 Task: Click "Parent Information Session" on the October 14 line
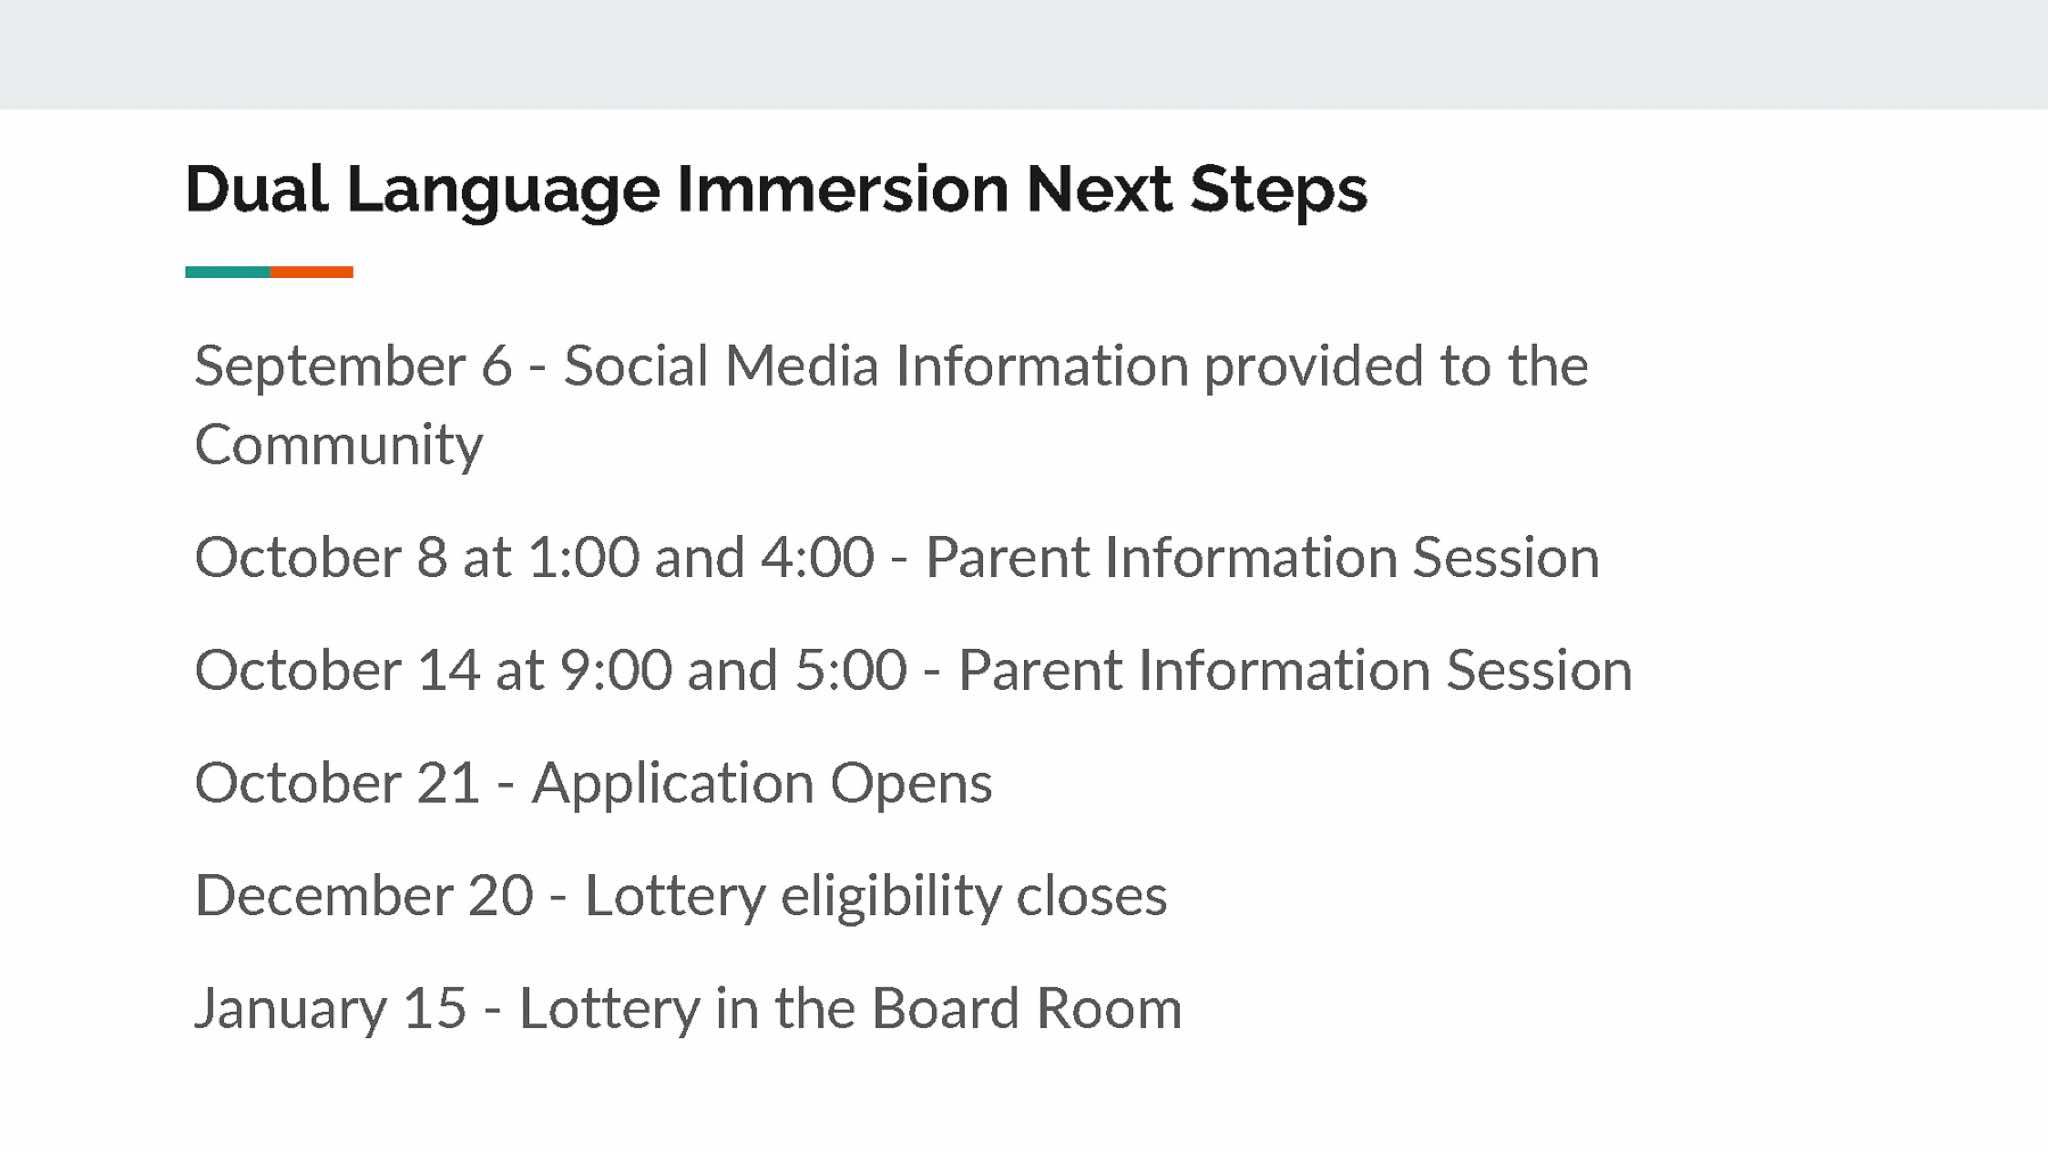coord(1295,670)
